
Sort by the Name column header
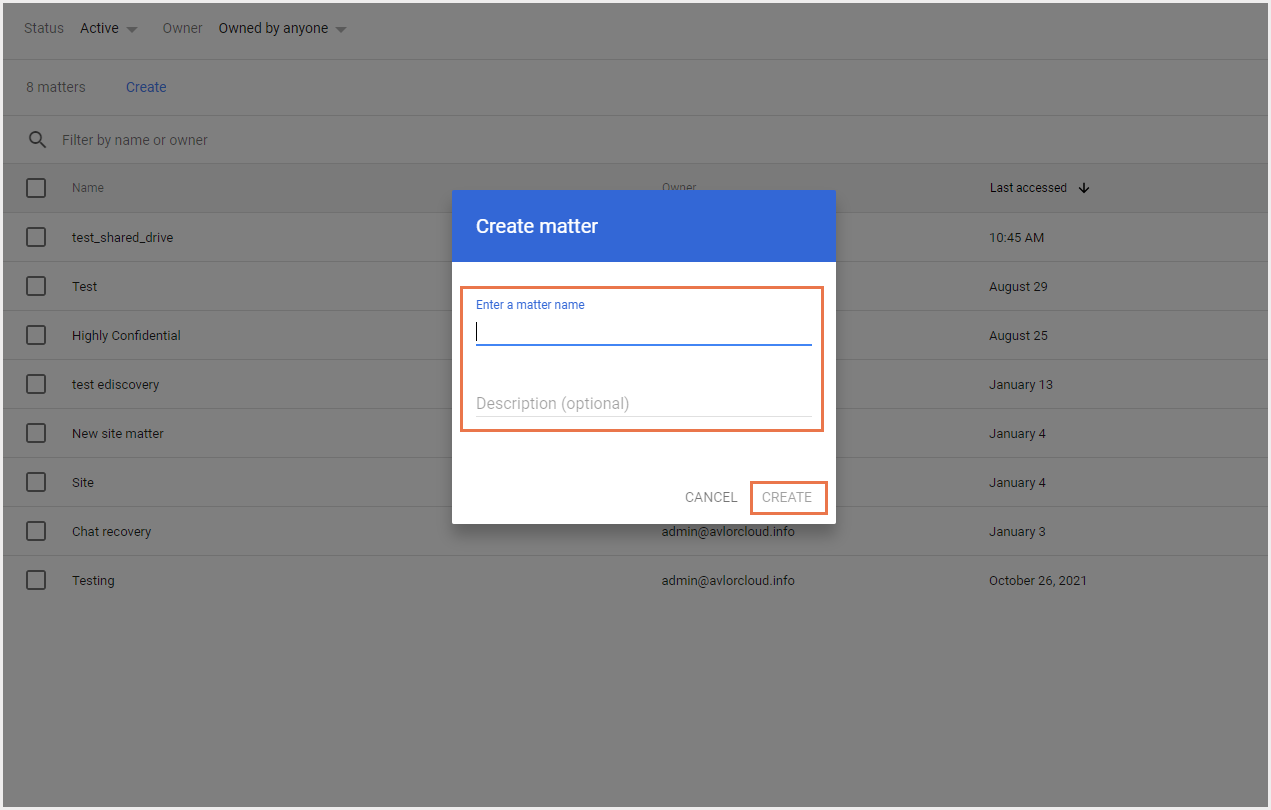(88, 188)
